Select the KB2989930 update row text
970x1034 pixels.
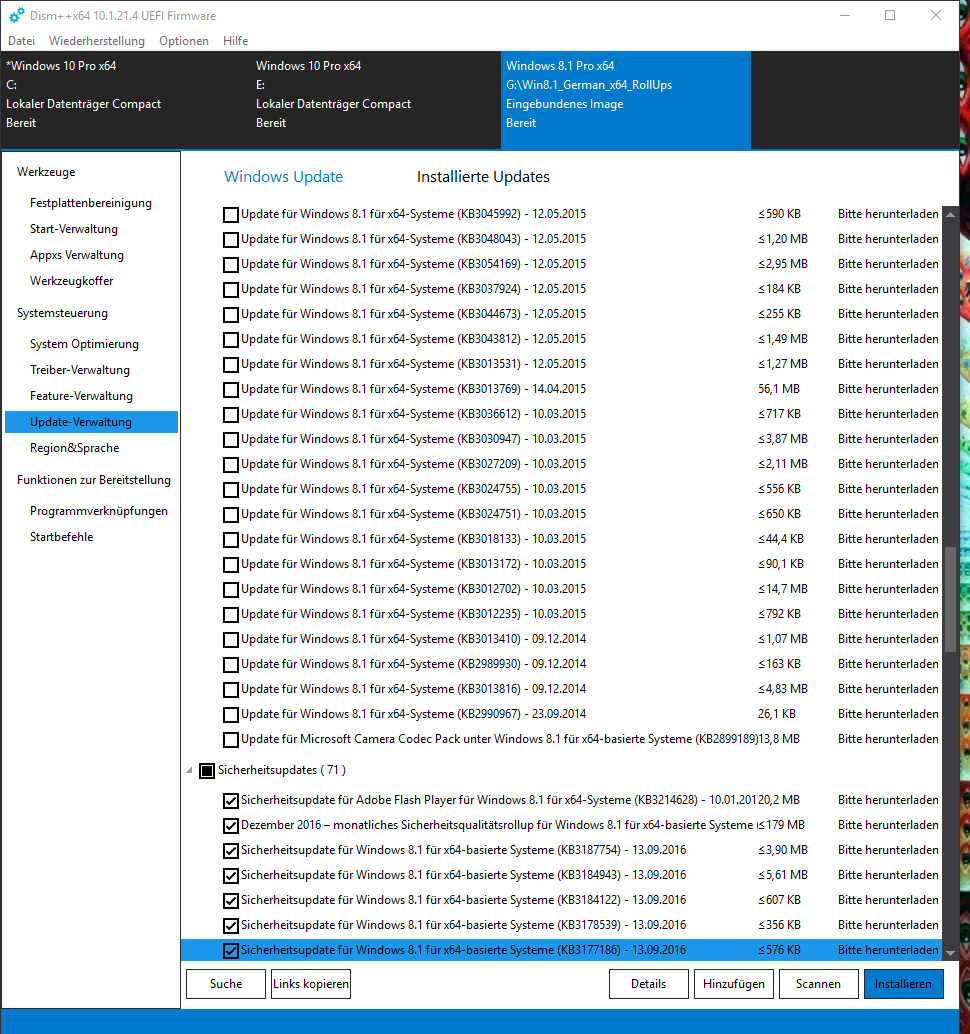coord(413,664)
